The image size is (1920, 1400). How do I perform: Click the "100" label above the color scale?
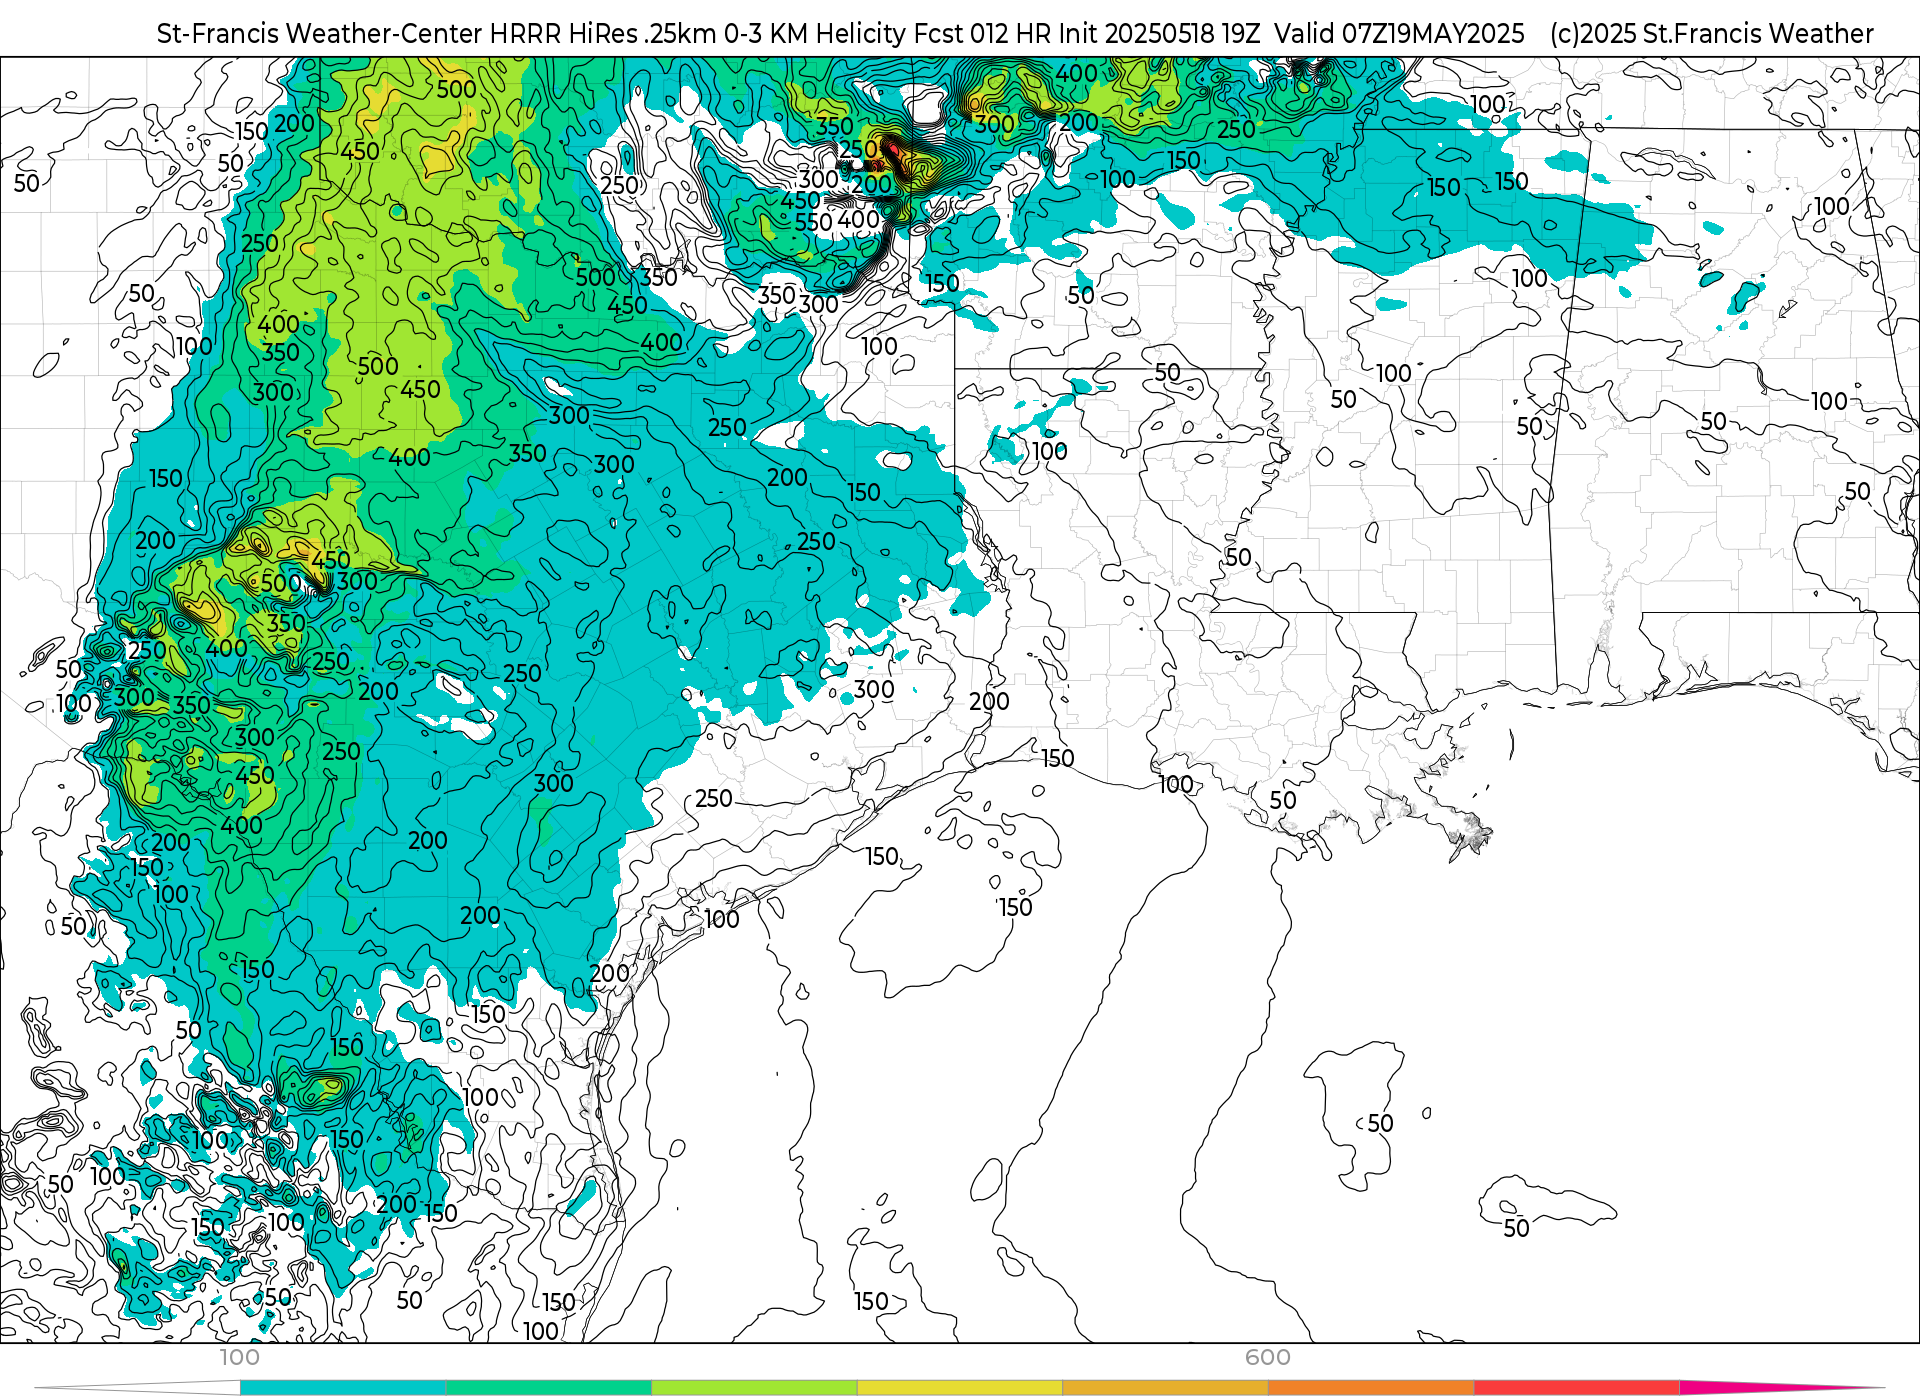[239, 1357]
